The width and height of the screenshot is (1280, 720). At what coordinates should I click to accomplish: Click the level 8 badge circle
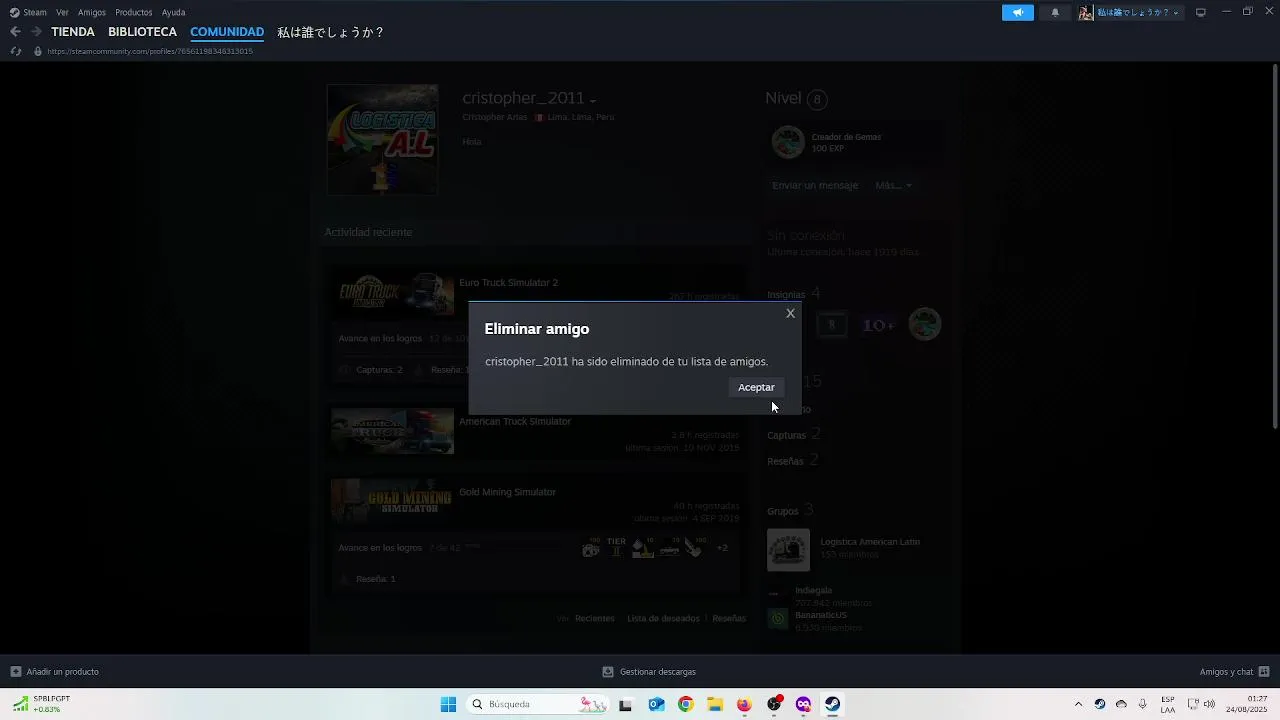tap(817, 99)
